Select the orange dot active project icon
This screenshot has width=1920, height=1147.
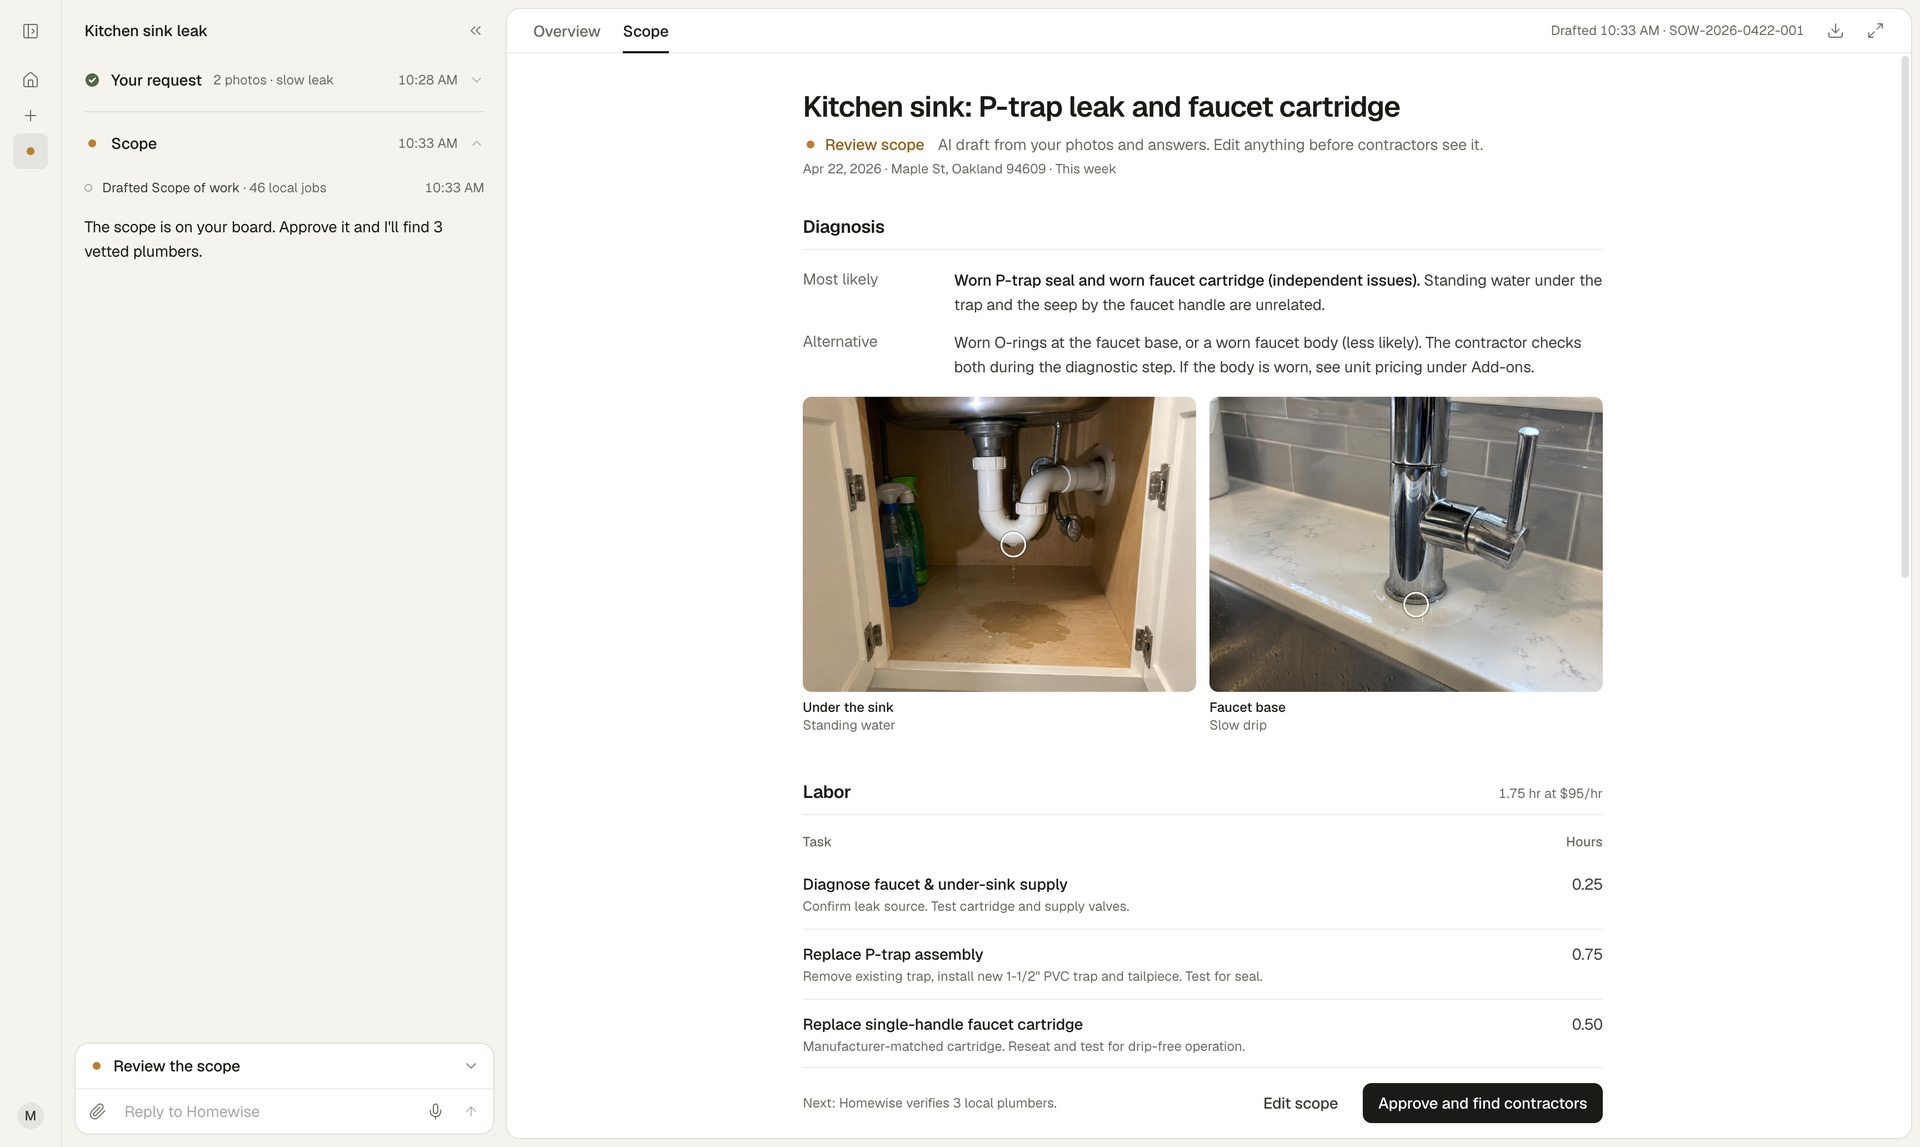tap(30, 151)
